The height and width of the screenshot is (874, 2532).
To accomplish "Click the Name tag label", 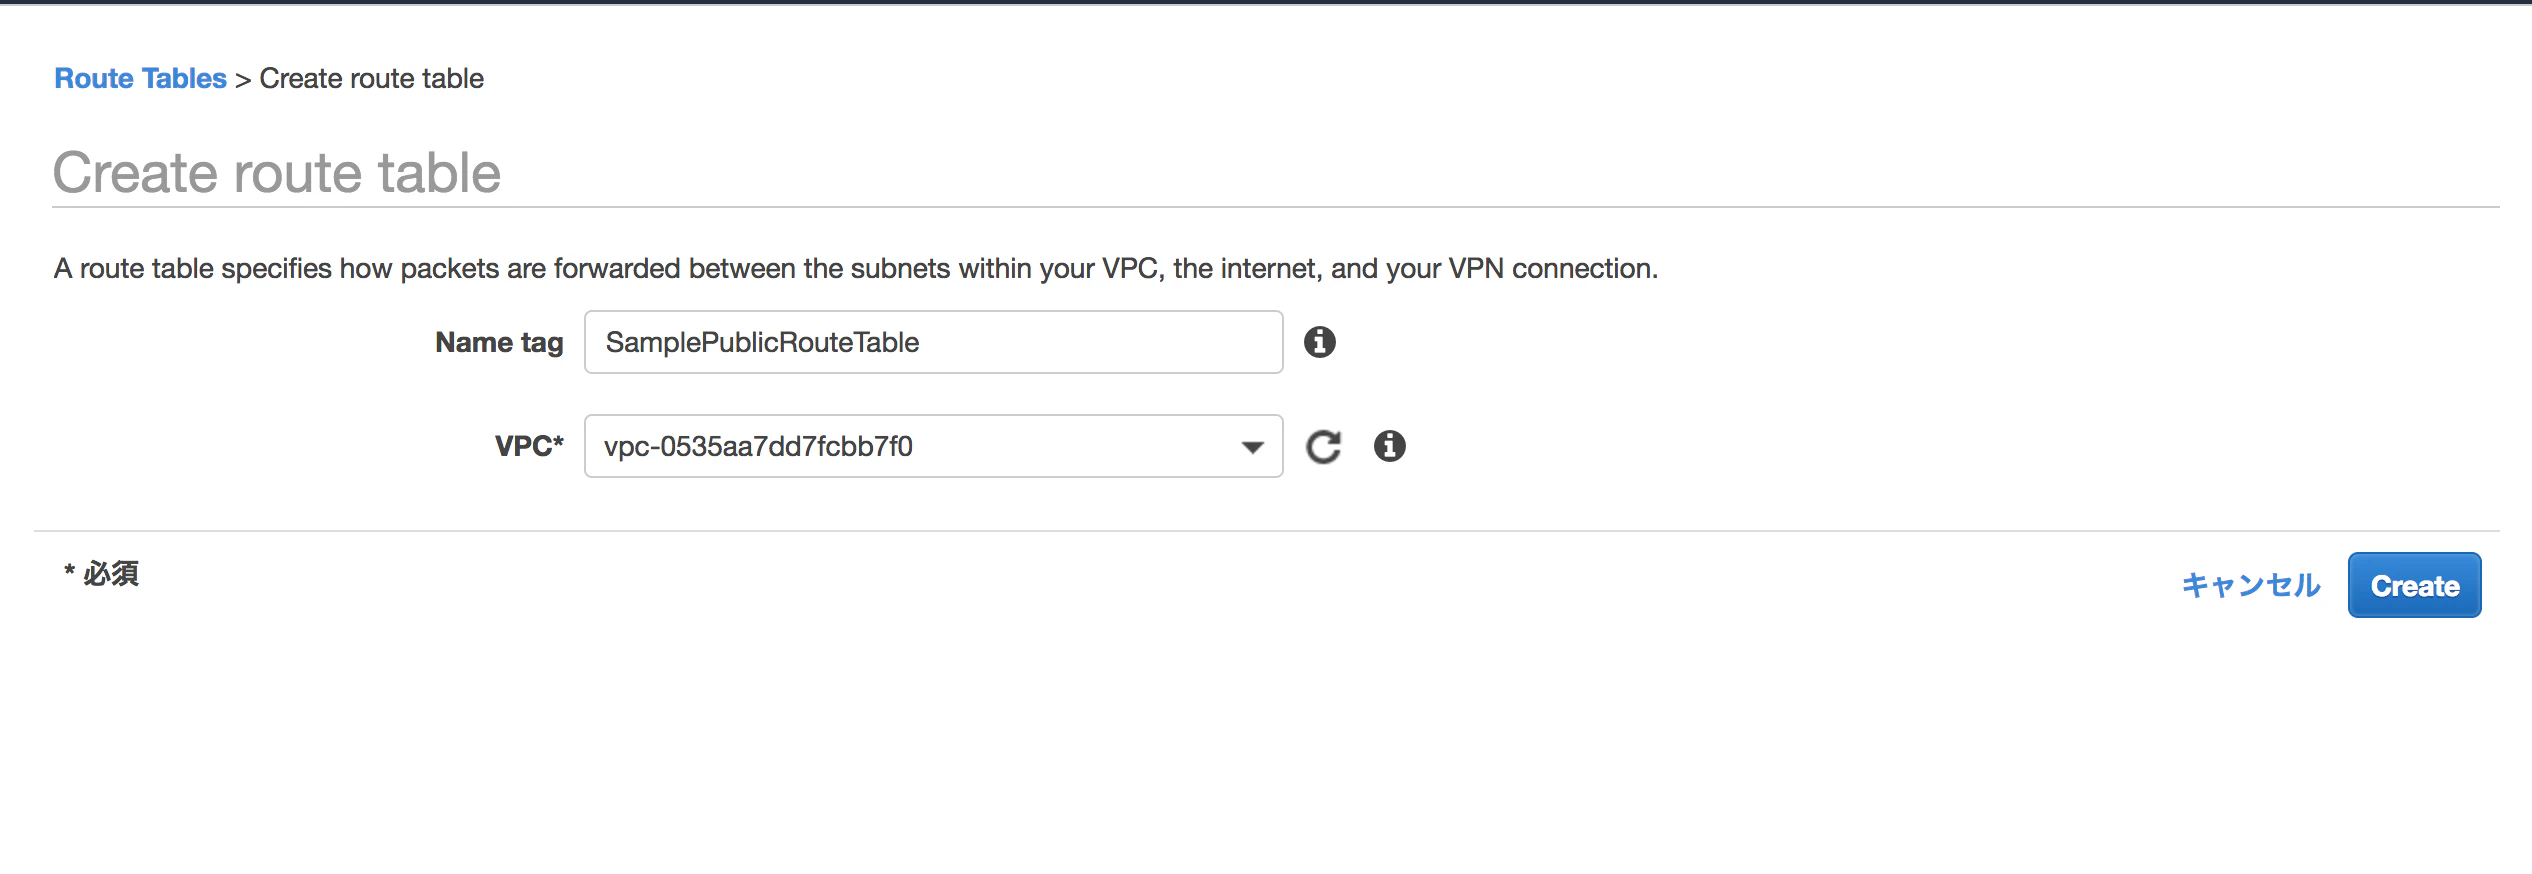I will click(x=498, y=342).
